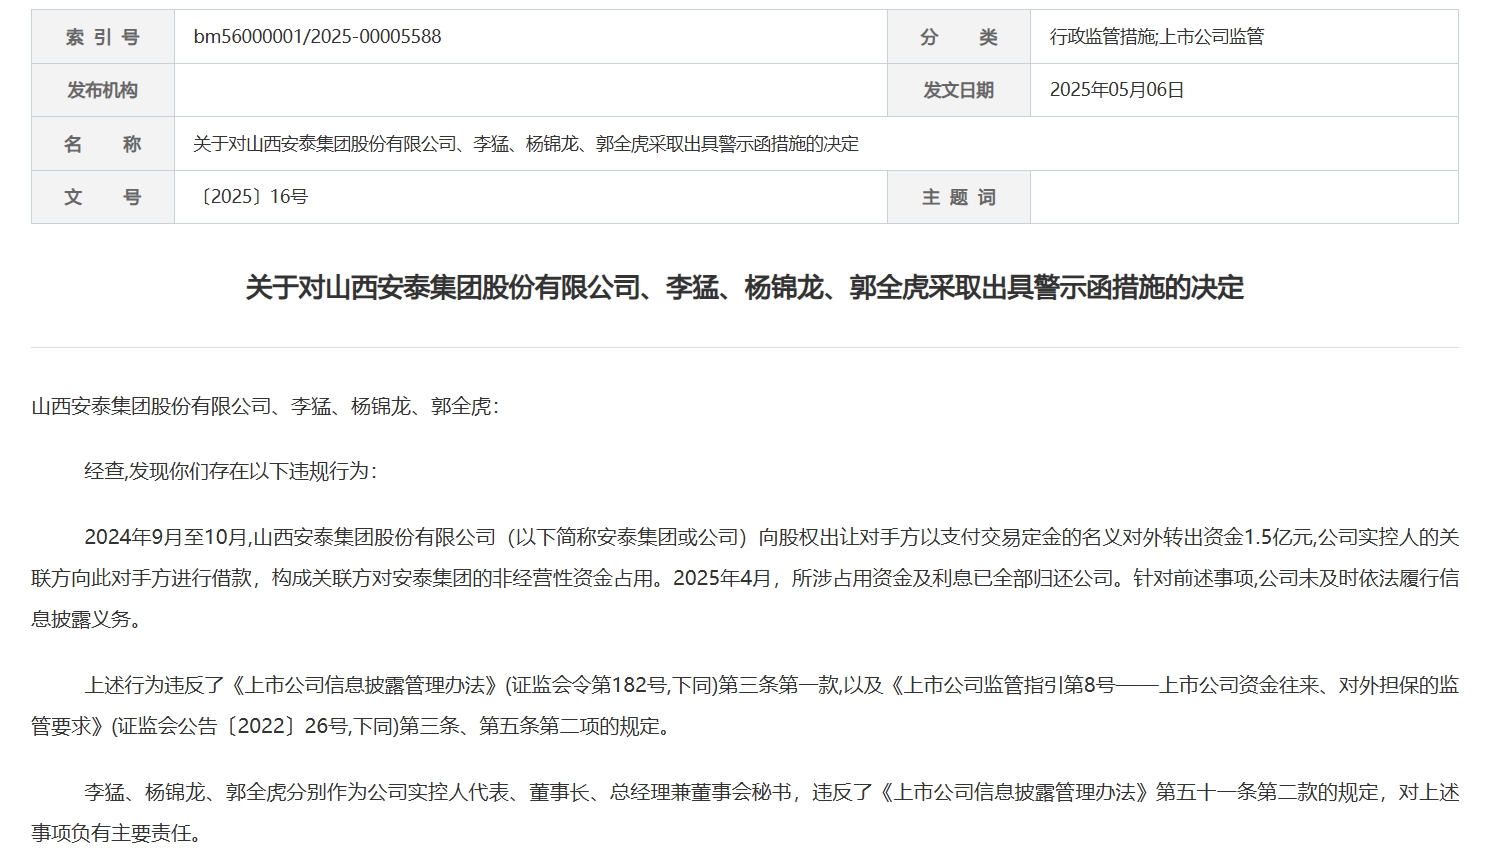The image size is (1490, 855).
Task: Click the text 息披露义务。
Action: pyautogui.click(x=86, y=619)
